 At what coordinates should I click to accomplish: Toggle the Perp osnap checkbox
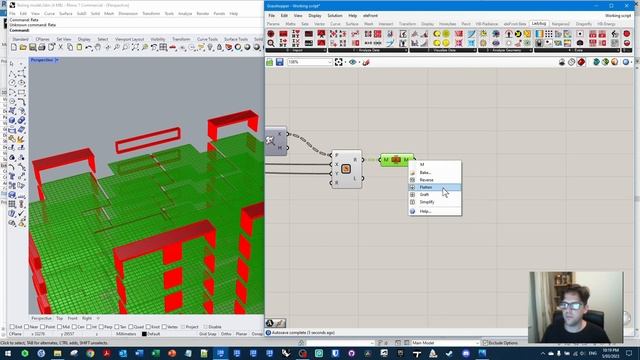pyautogui.click(x=101, y=327)
